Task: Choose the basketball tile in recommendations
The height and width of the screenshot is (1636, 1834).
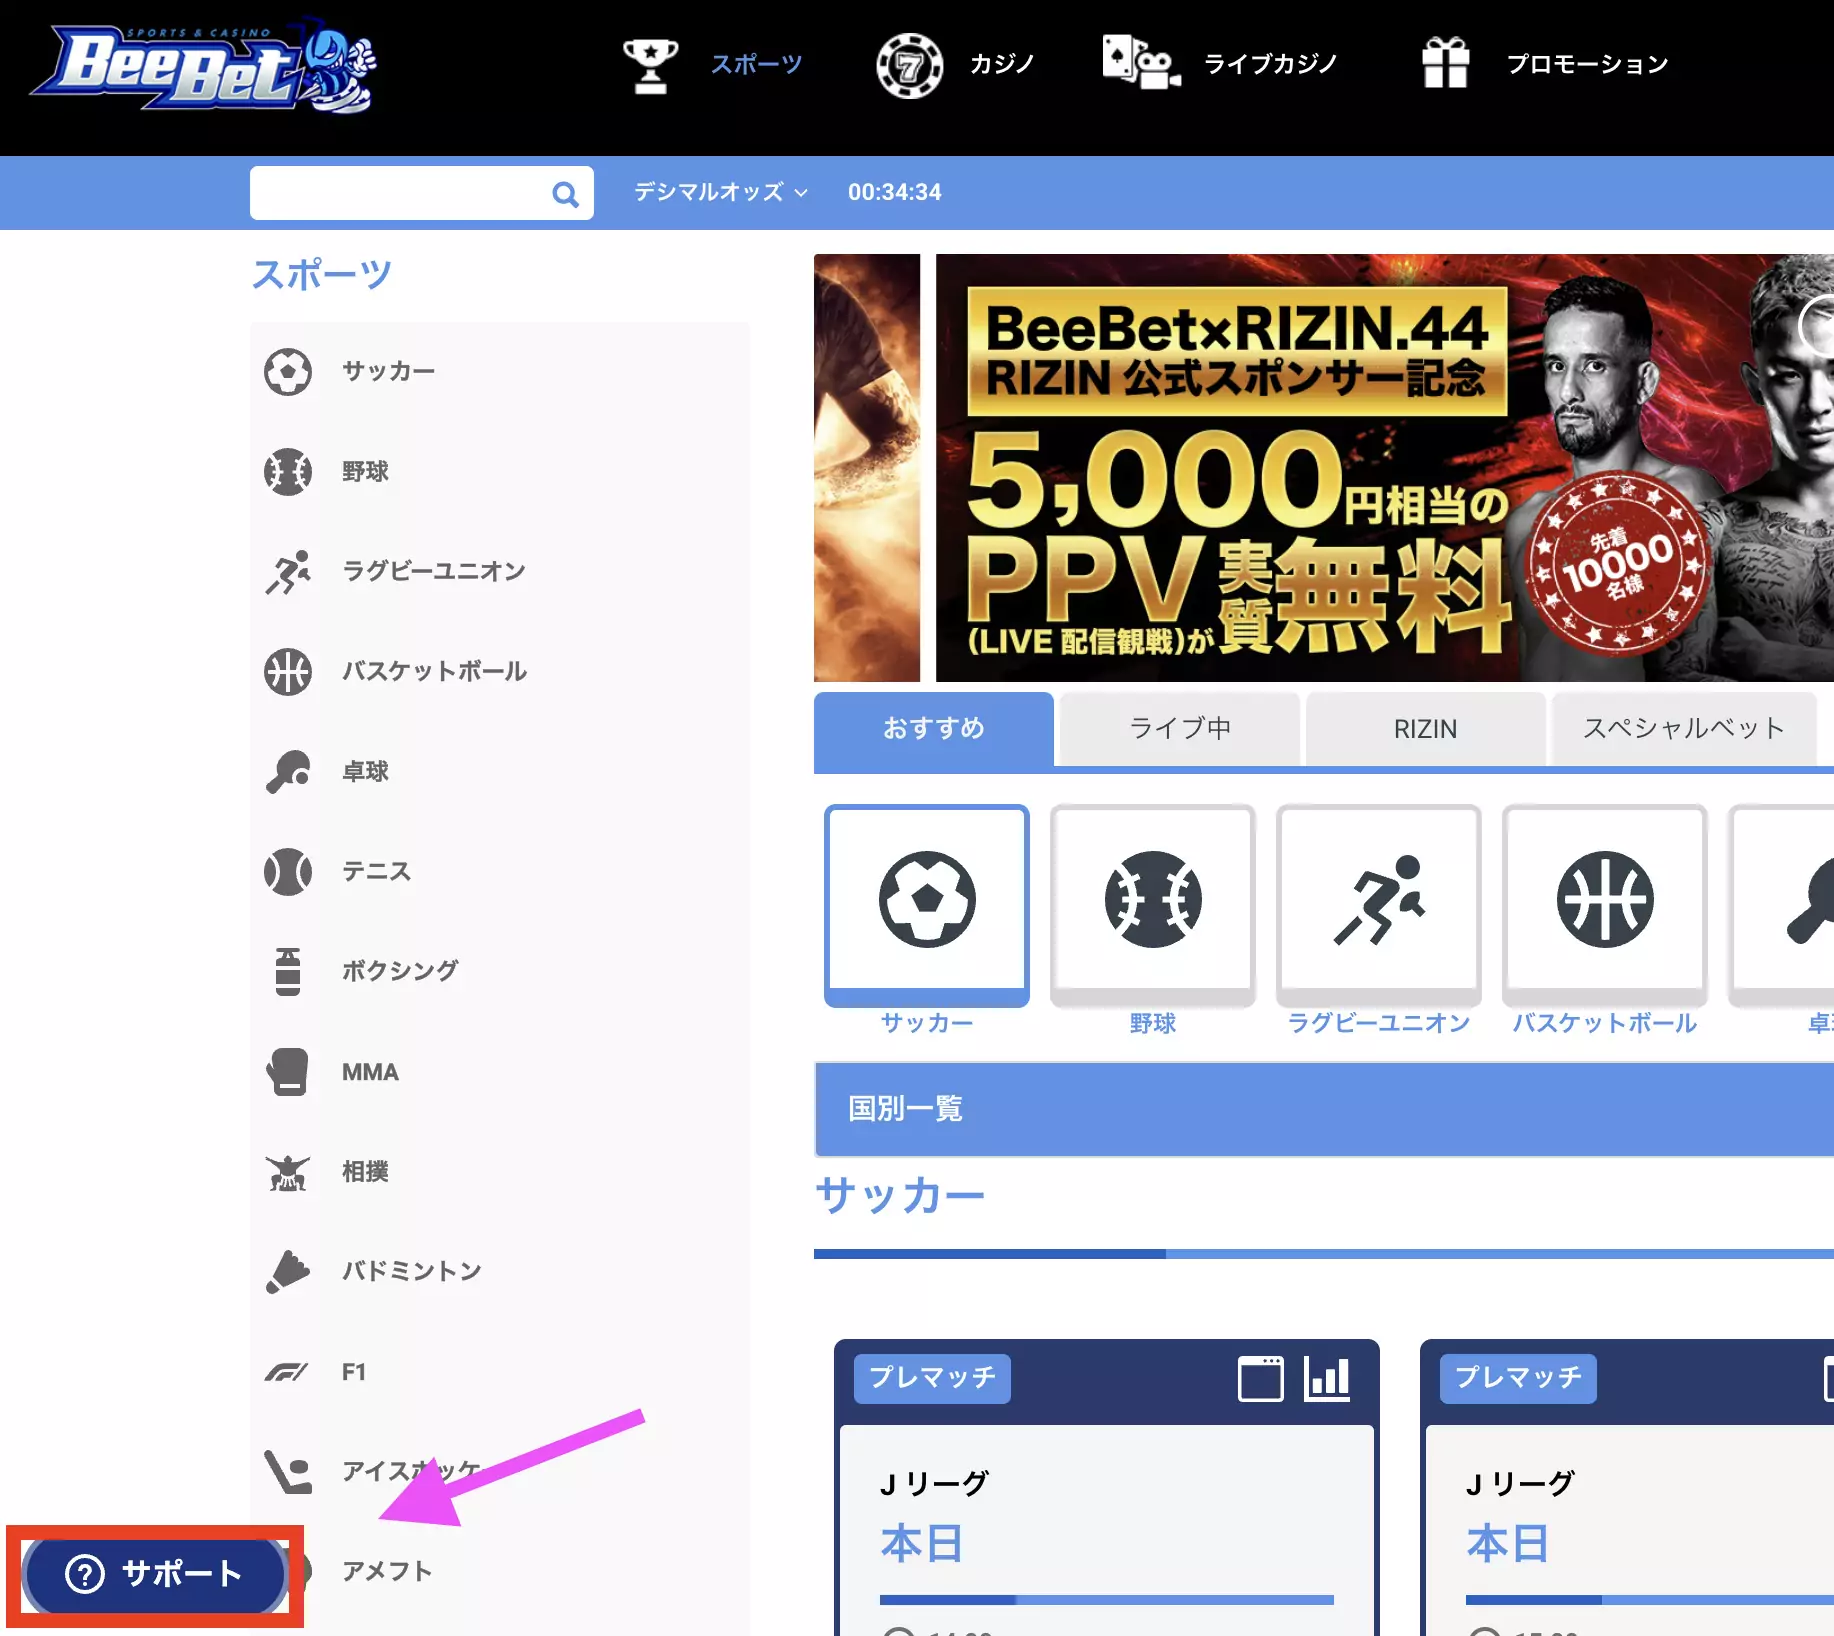Action: point(1605,904)
